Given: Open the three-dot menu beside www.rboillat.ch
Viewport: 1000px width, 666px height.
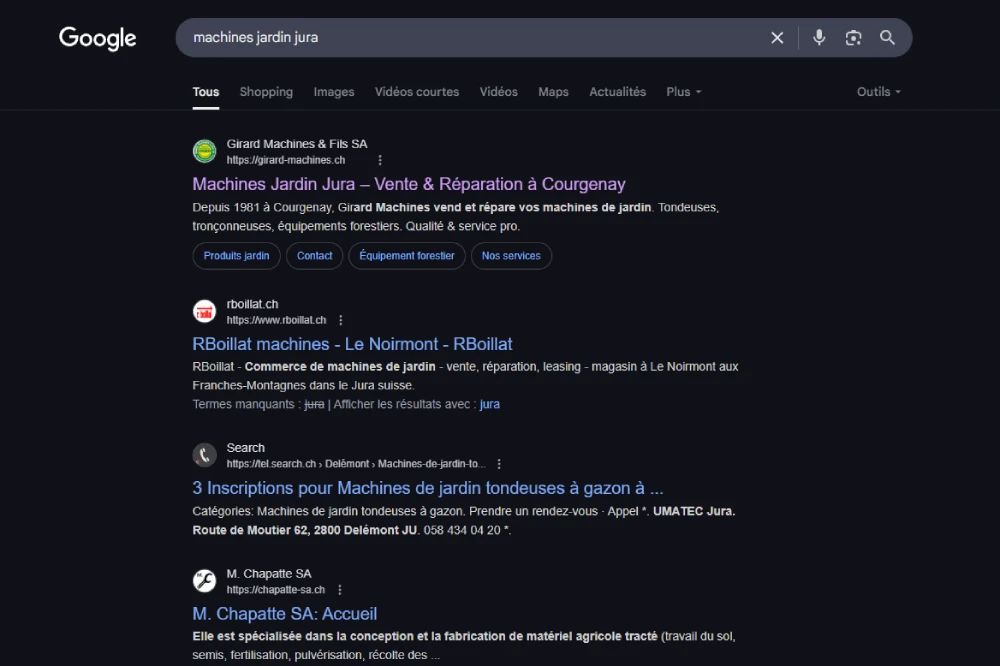Looking at the screenshot, I should coord(341,320).
